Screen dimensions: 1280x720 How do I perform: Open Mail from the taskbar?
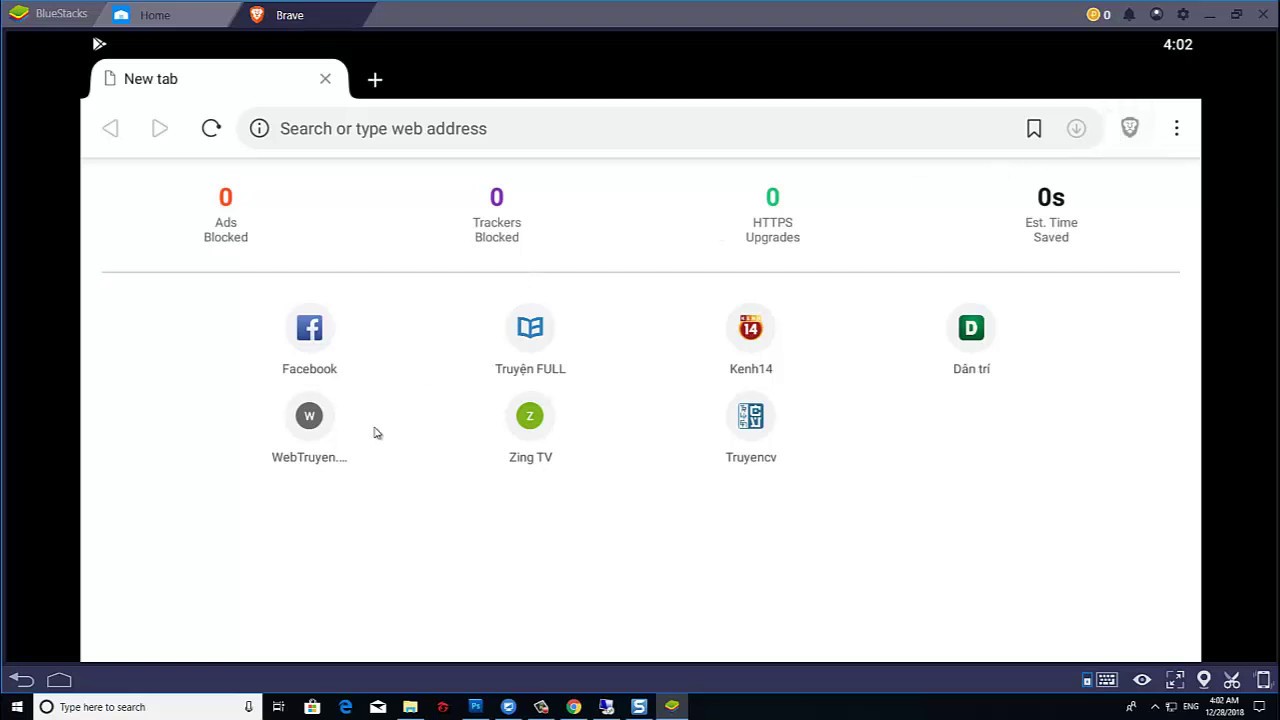[378, 707]
